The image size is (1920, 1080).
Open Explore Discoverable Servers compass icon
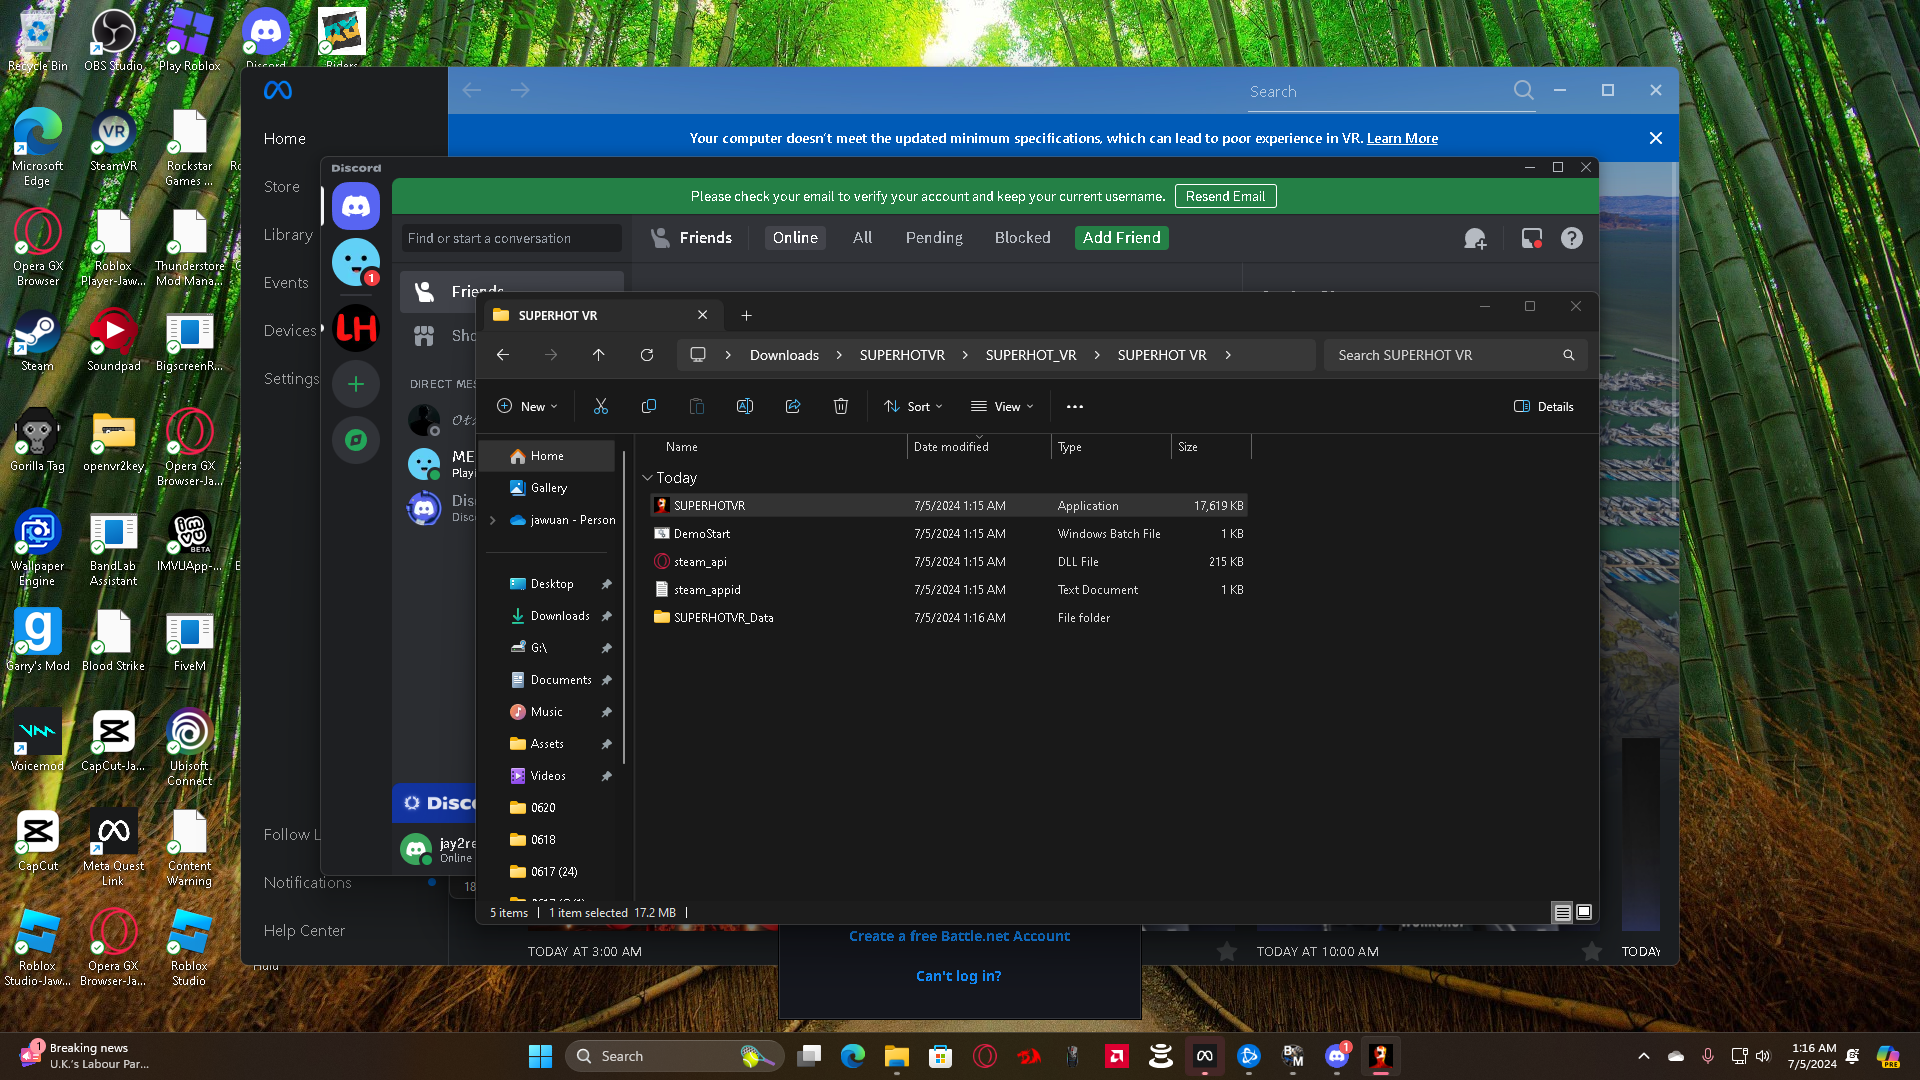pos(356,440)
